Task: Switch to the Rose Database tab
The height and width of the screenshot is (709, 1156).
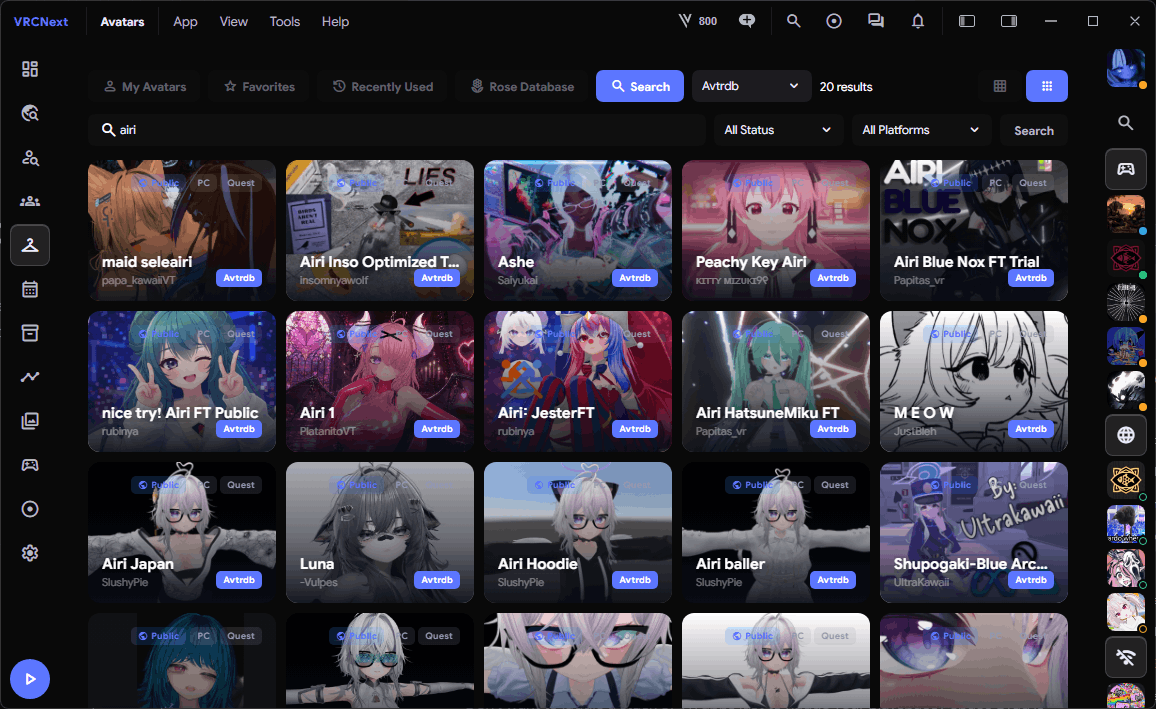Action: pos(522,86)
